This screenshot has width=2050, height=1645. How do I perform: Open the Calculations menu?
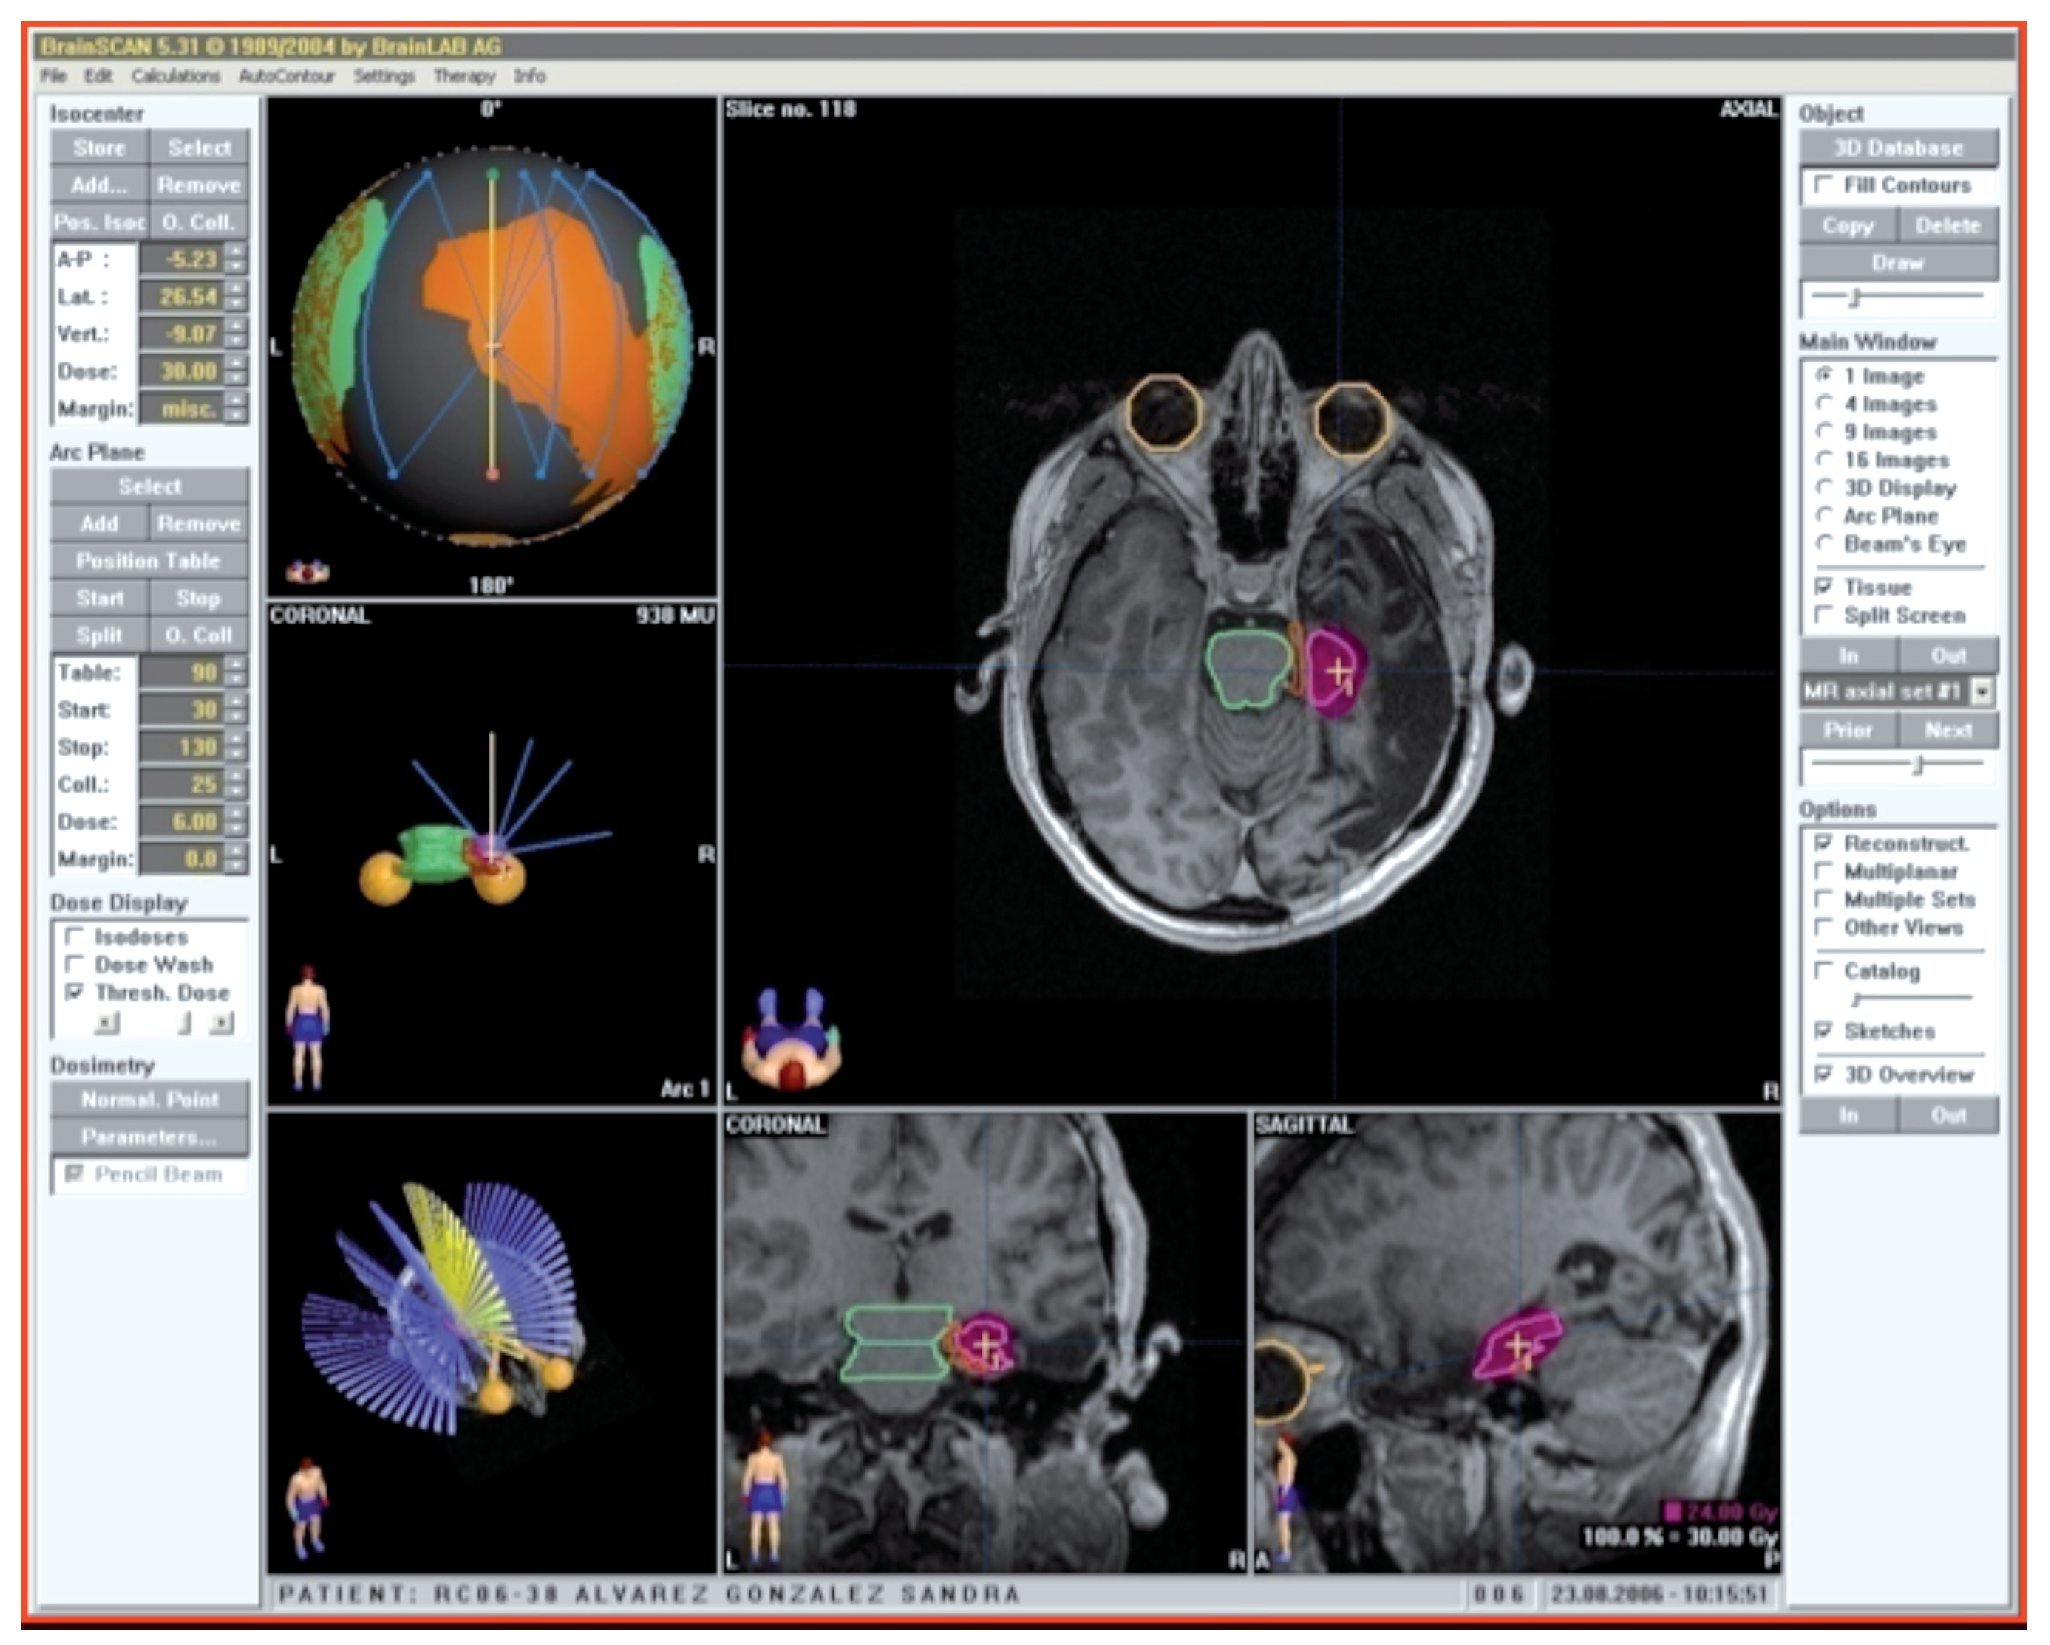[176, 76]
